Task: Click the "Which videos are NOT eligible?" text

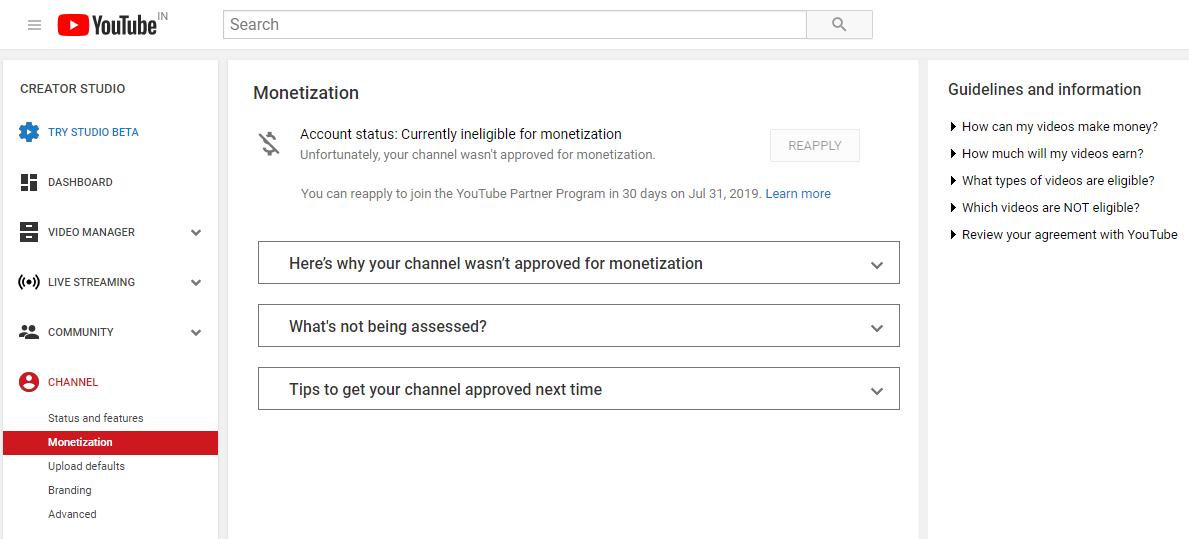Action: (x=1050, y=207)
